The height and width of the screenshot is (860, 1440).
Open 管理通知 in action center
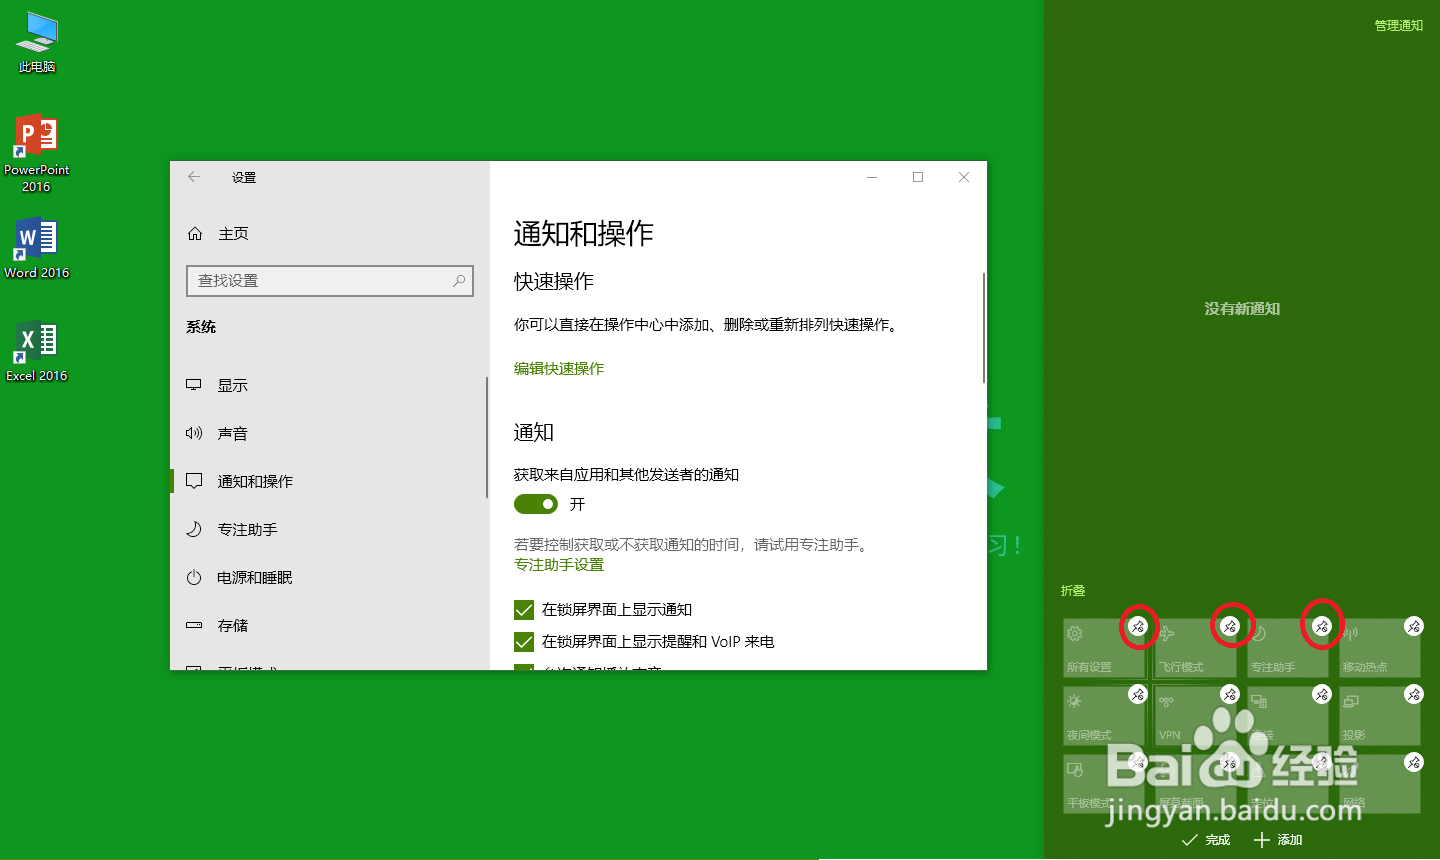point(1398,26)
